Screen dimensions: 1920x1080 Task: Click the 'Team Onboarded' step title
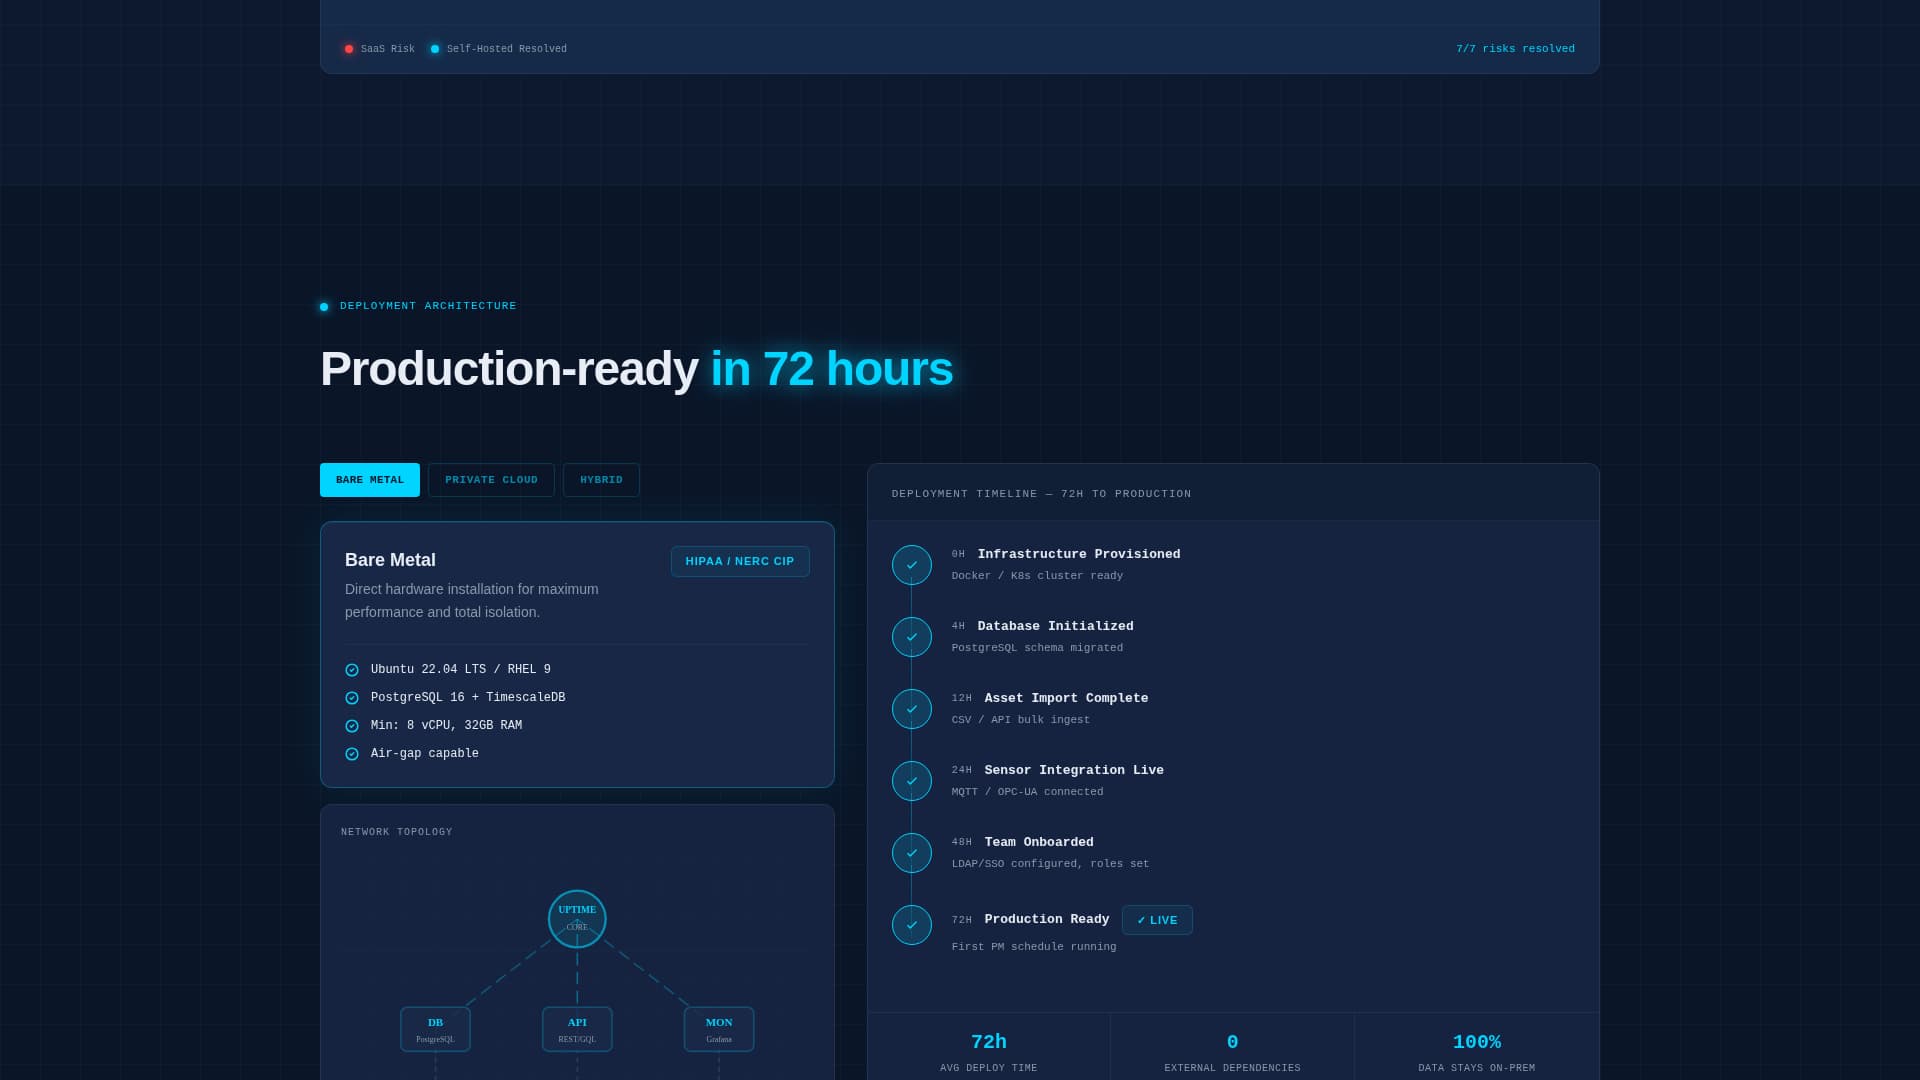(x=1039, y=842)
